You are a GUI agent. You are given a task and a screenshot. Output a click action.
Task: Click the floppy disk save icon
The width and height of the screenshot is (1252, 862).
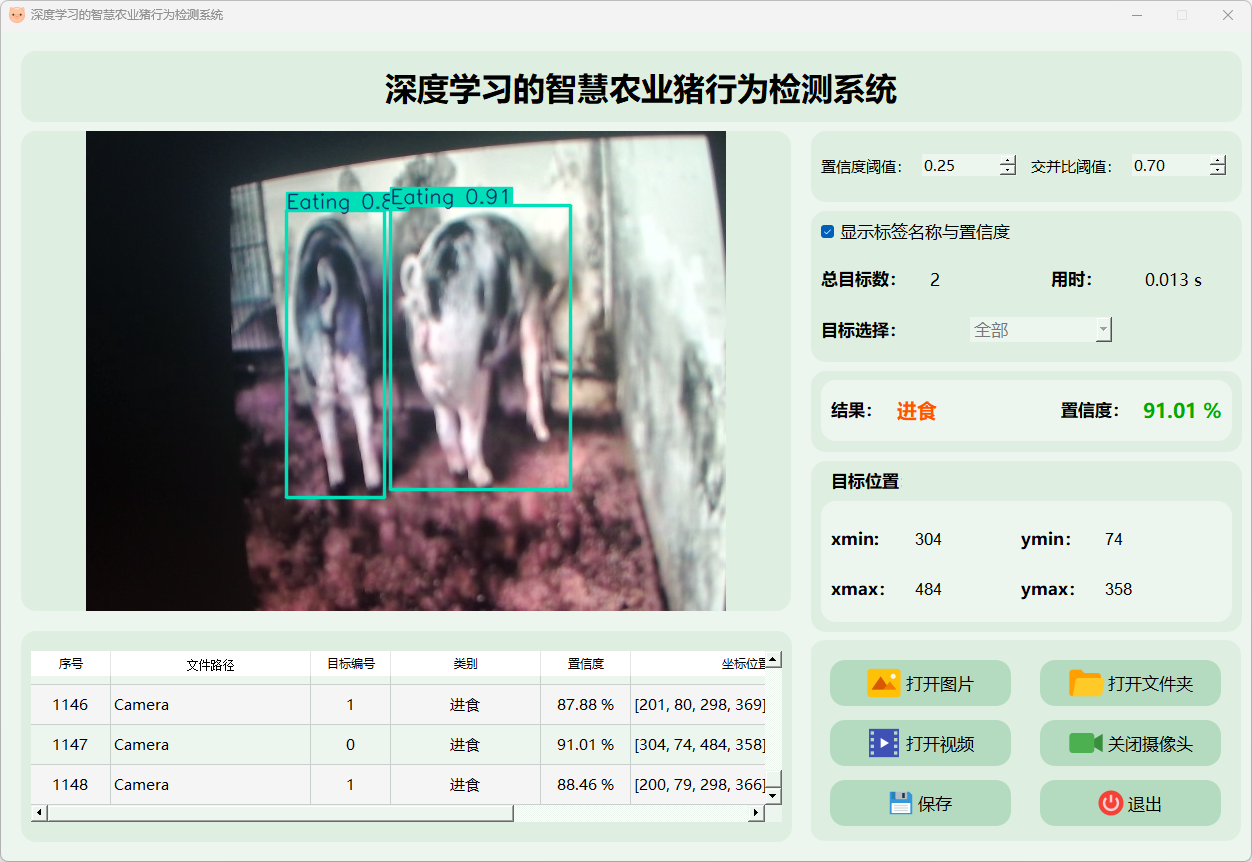pyautogui.click(x=900, y=803)
